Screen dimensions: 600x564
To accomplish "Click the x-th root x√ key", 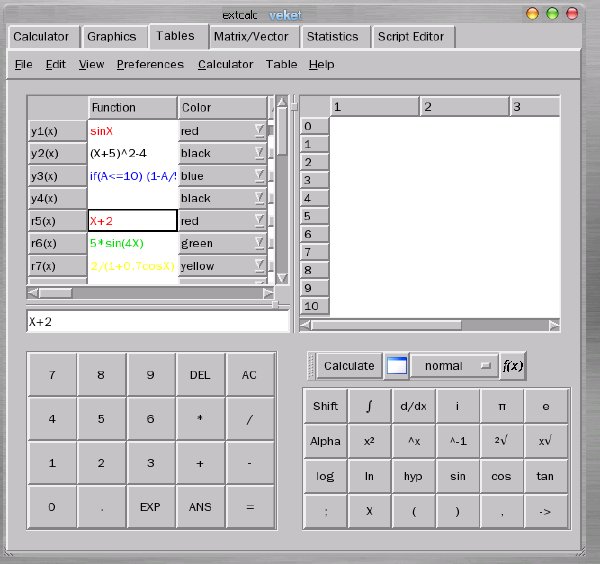I will 546,441.
